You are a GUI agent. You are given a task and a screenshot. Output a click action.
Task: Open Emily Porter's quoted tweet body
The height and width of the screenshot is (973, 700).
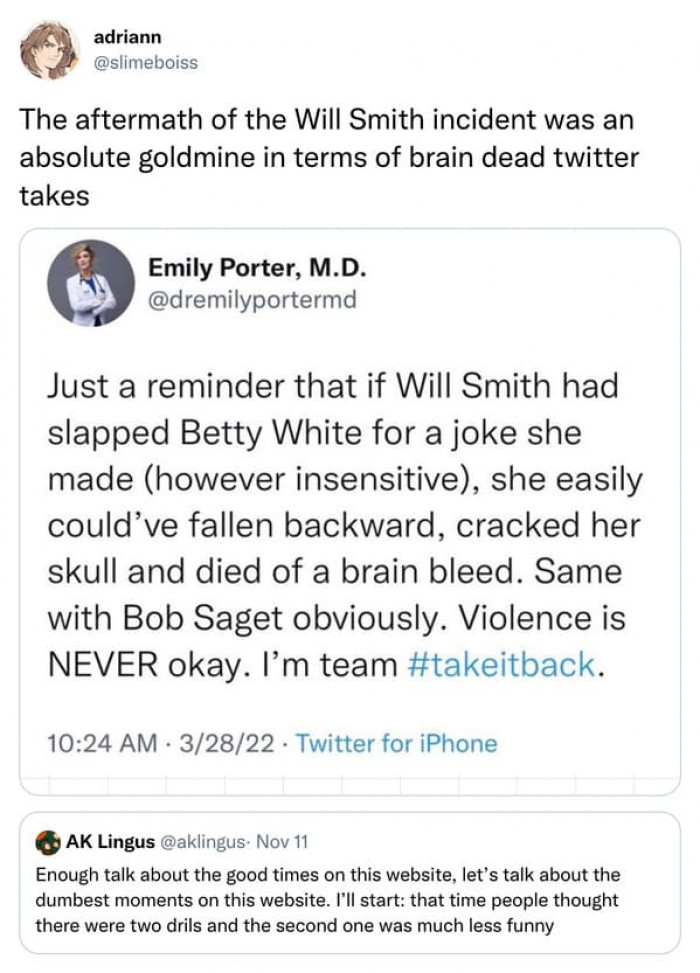click(340, 523)
